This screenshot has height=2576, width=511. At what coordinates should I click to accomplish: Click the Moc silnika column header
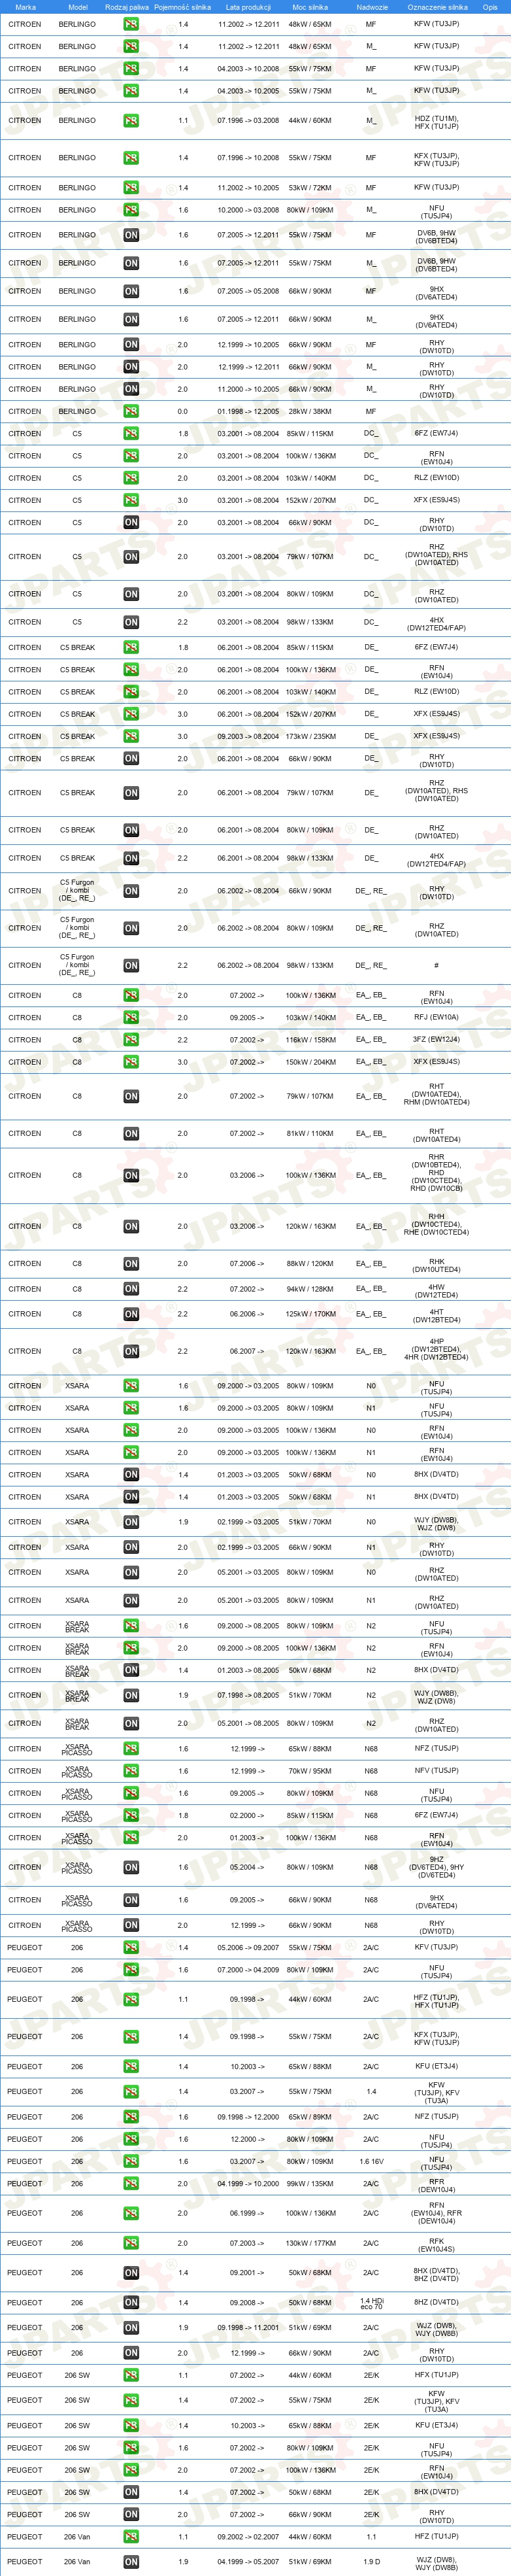pos(310,7)
